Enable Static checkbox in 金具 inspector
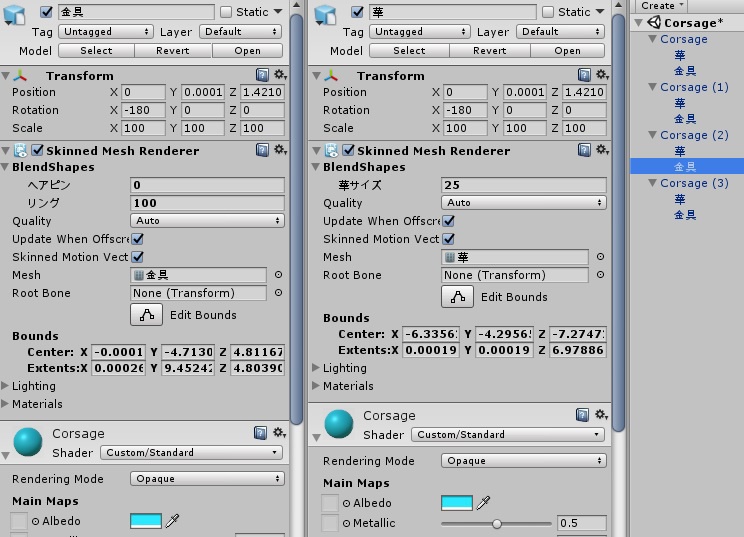The width and height of the screenshot is (744, 537). click(x=226, y=12)
